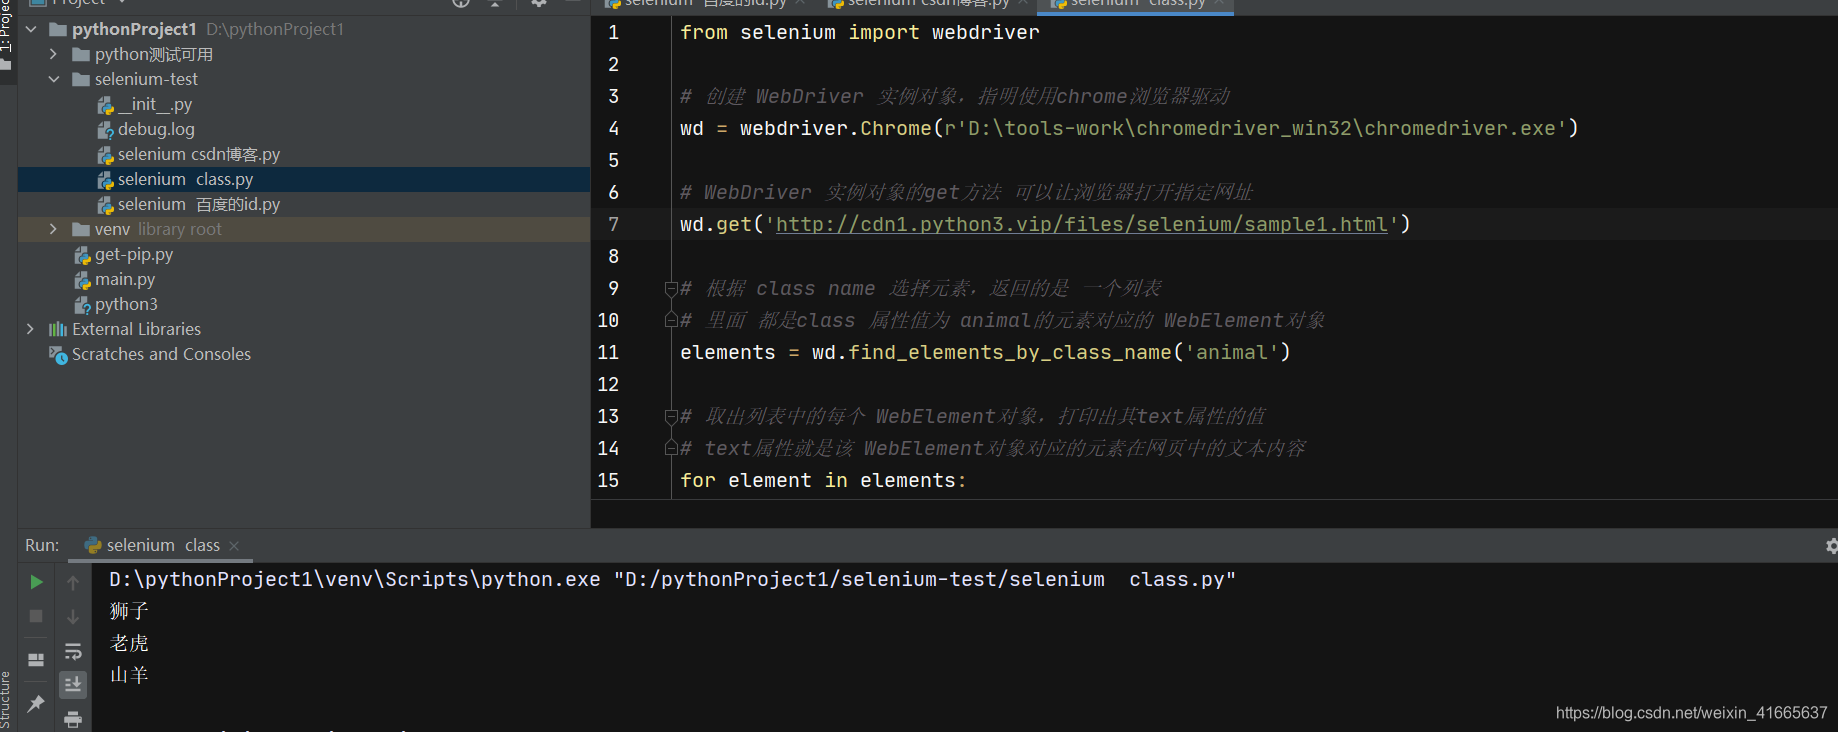Click line number 15 in gutter
The height and width of the screenshot is (732, 1838).
(x=608, y=480)
